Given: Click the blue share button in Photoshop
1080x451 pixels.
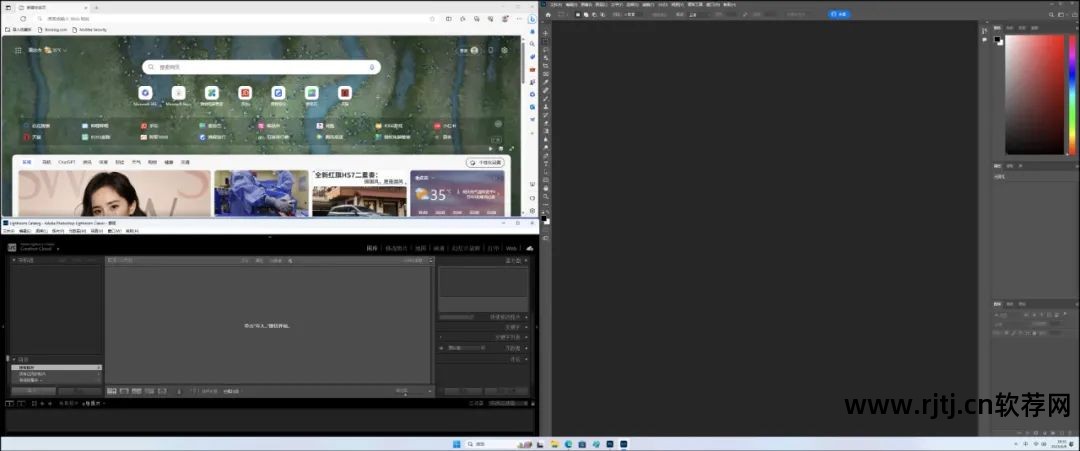Looking at the screenshot, I should (x=841, y=15).
